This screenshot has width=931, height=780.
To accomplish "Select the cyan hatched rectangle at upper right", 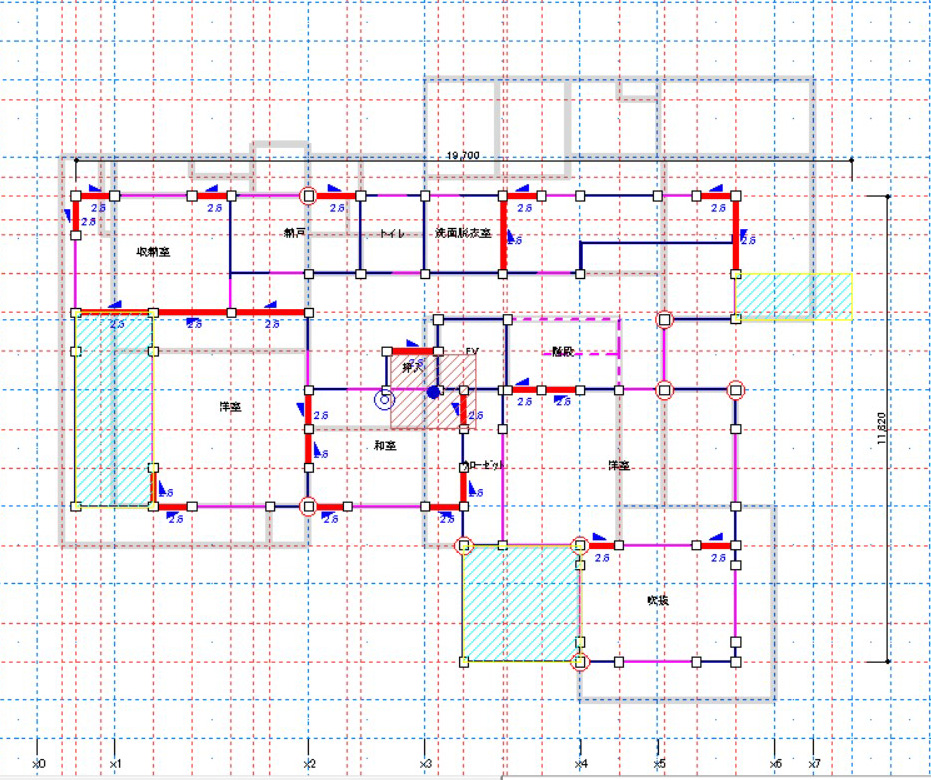I will (x=793, y=296).
